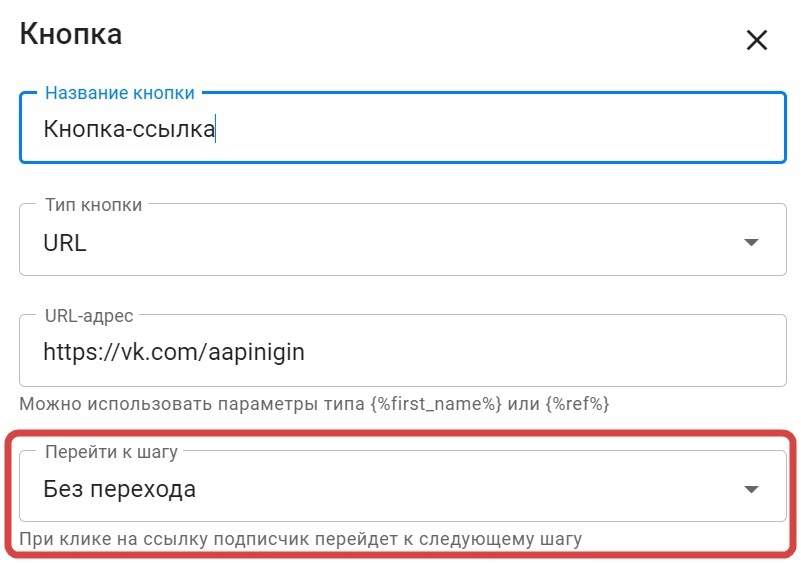Image resolution: width=801 pixels, height=575 pixels.
Task: Open the Тип кнопки dropdown
Action: coord(402,242)
